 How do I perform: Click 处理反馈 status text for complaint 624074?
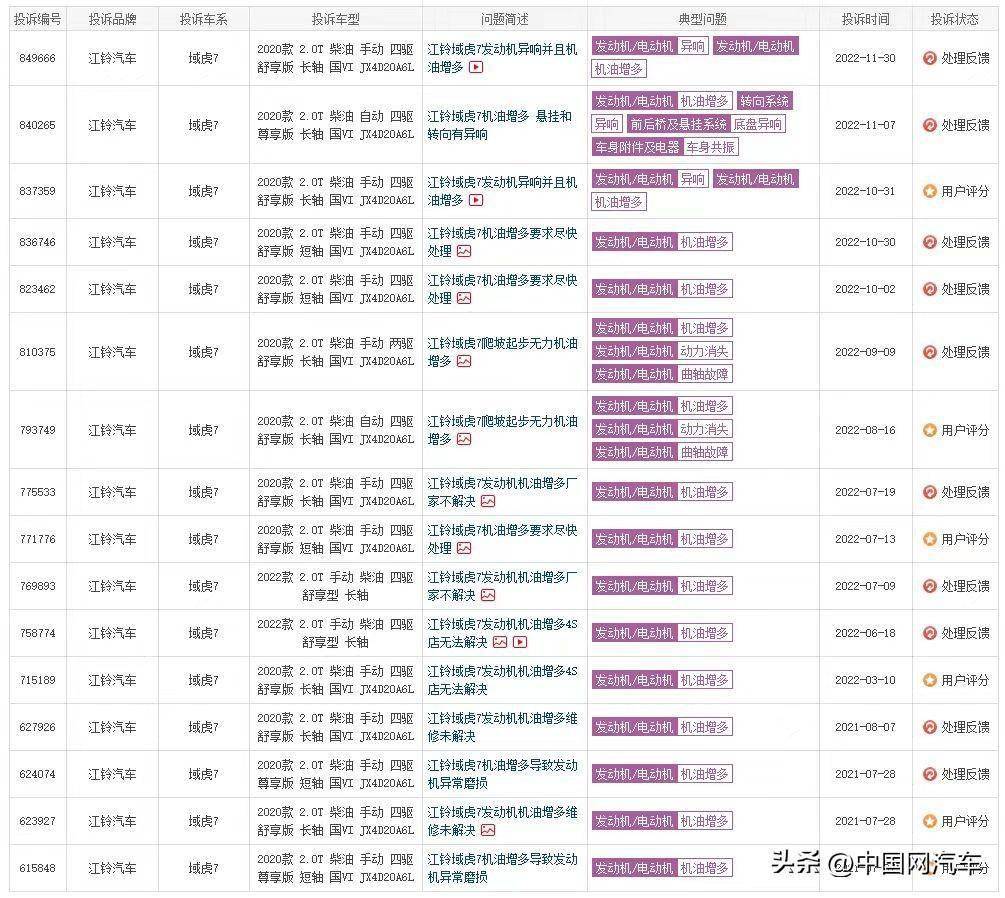pos(965,774)
